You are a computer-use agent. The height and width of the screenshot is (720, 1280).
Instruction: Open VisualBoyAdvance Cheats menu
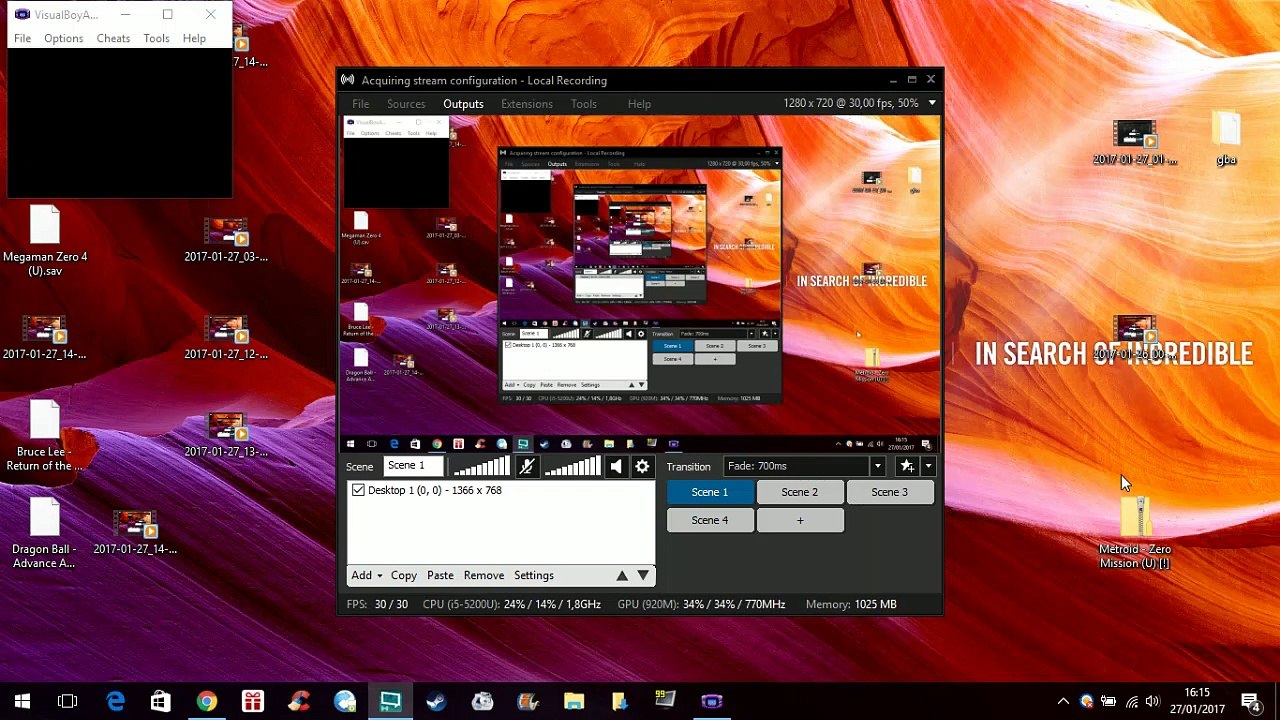(x=113, y=38)
